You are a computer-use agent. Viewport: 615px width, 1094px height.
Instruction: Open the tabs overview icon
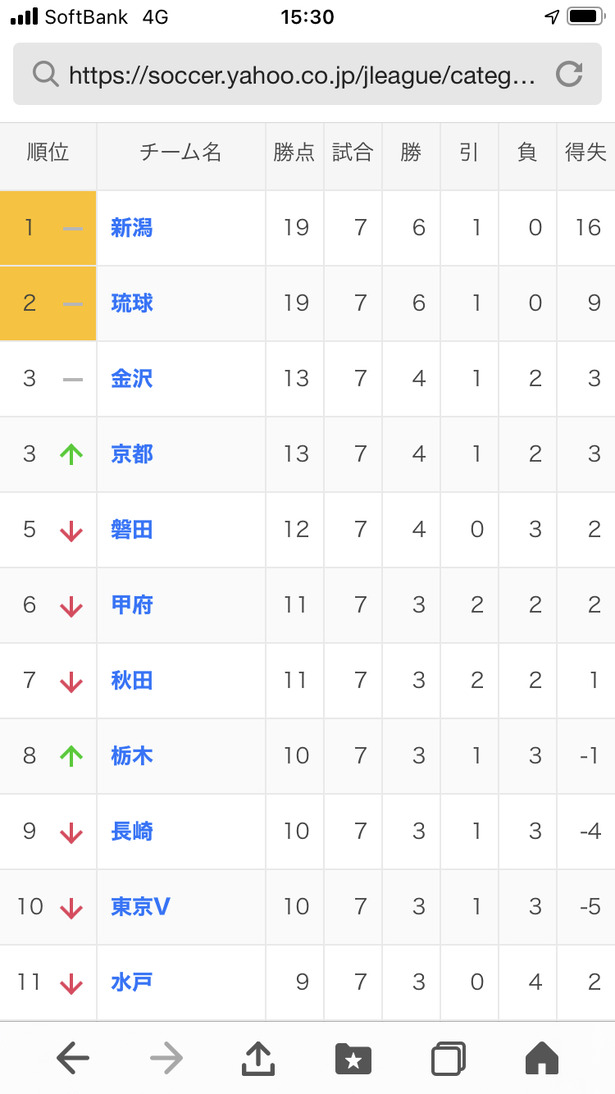coord(448,1059)
